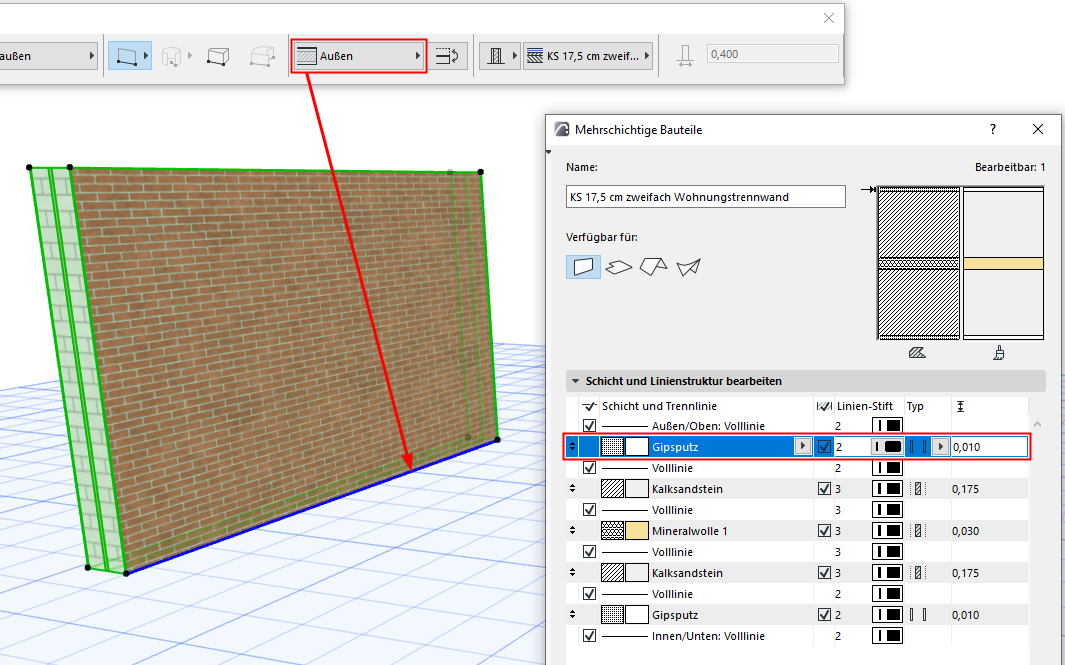Toggle the Außen/Oben: Volllinie checkbox
The height and width of the screenshot is (665, 1065).
click(589, 426)
